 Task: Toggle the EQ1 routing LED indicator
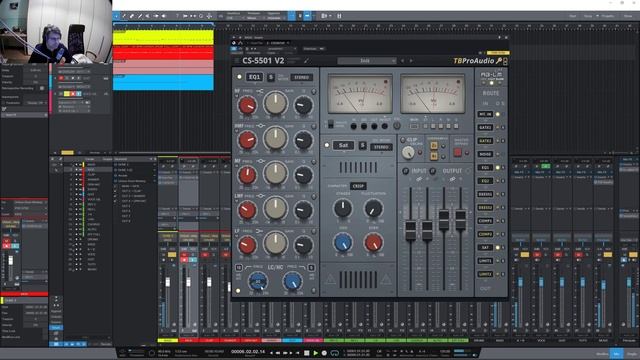498,168
